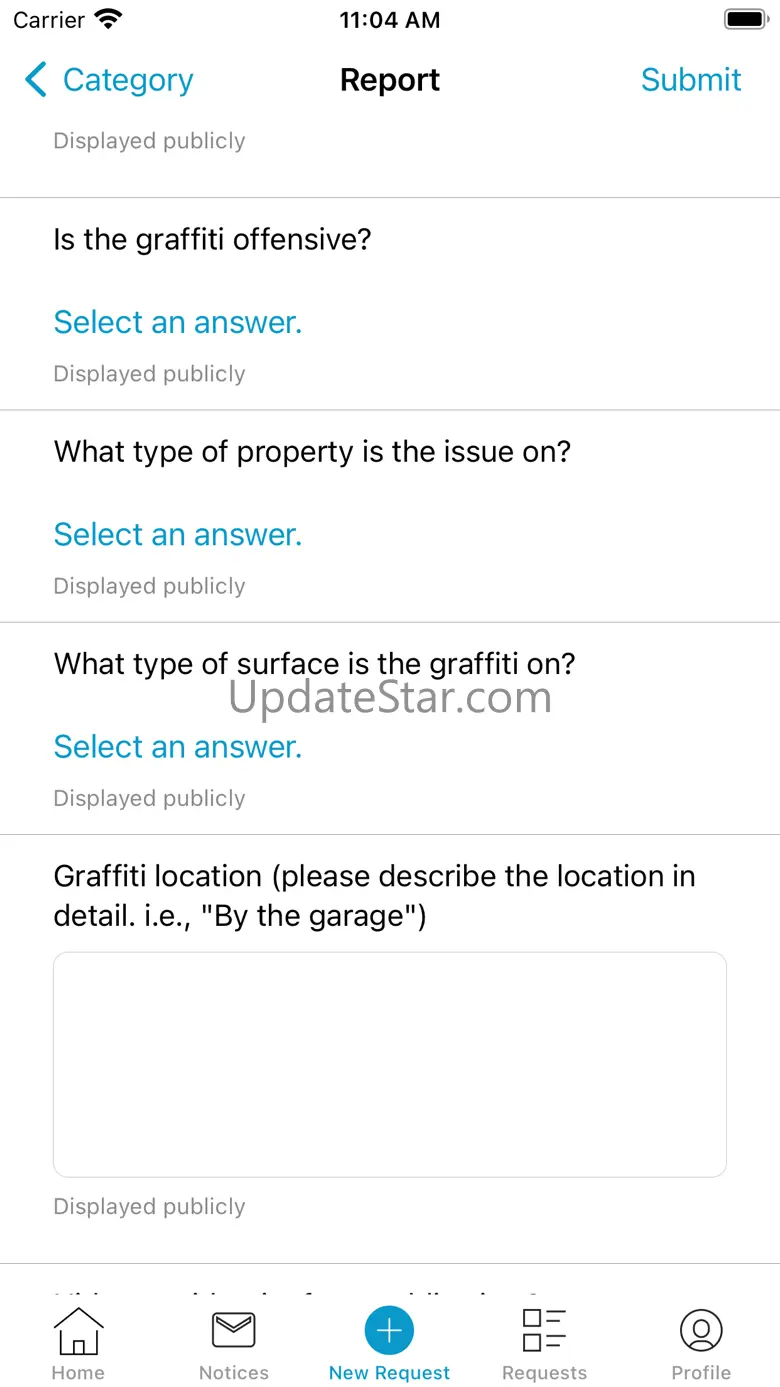Viewport: 780px width, 1387px height.
Task: Switch to the Requests tab label
Action: click(544, 1373)
